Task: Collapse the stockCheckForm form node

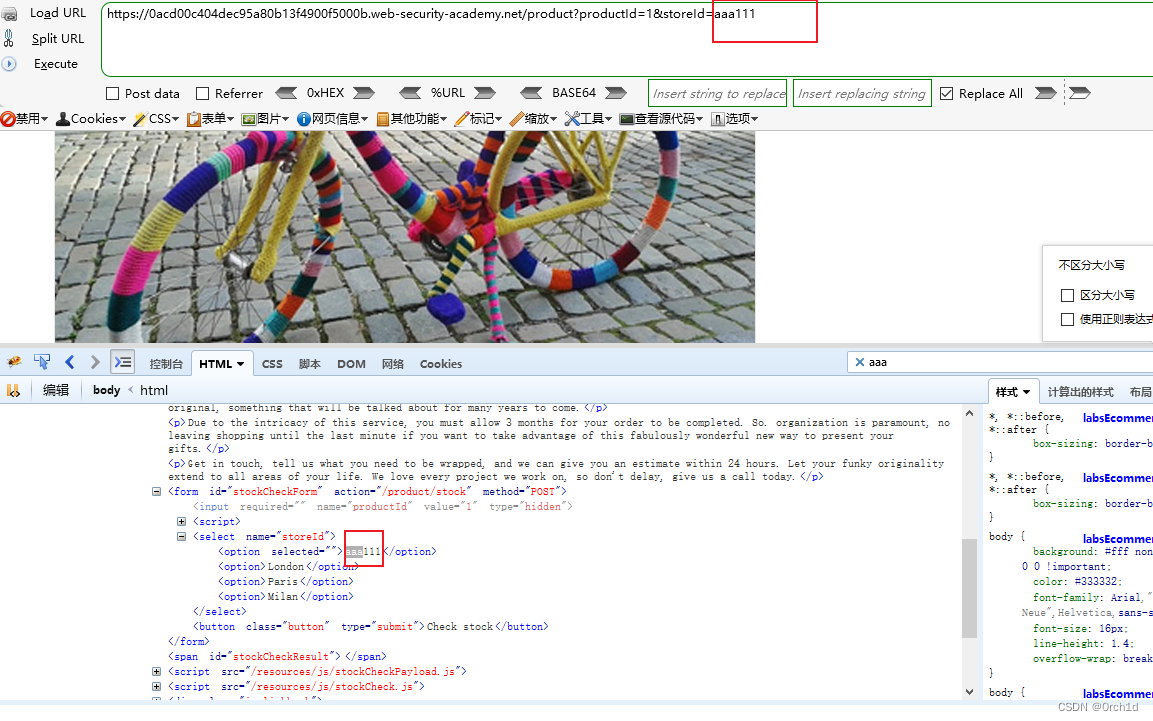Action: (x=157, y=492)
